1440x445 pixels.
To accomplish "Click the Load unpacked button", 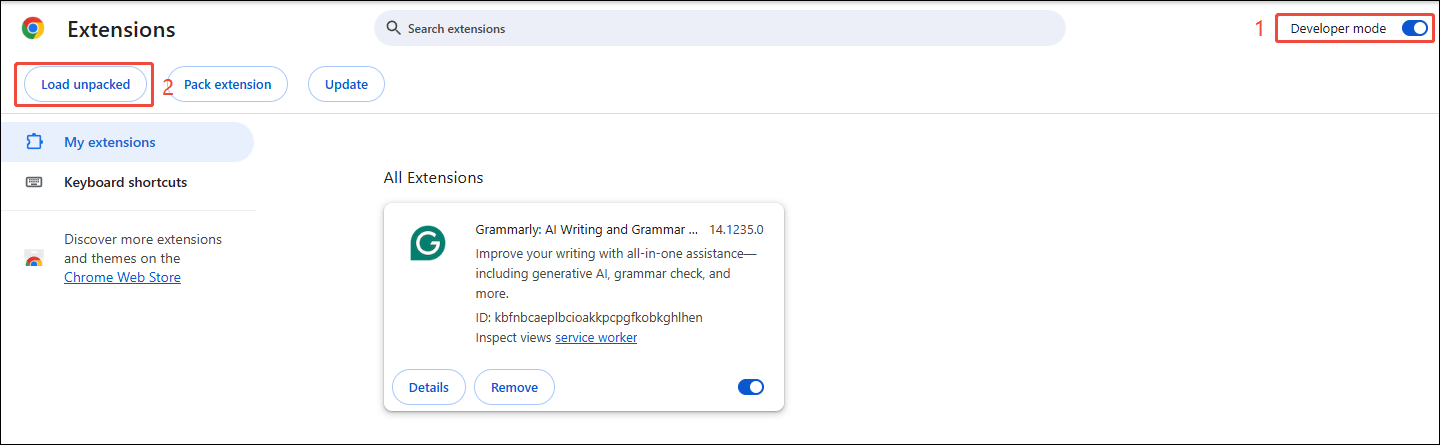I will (86, 84).
